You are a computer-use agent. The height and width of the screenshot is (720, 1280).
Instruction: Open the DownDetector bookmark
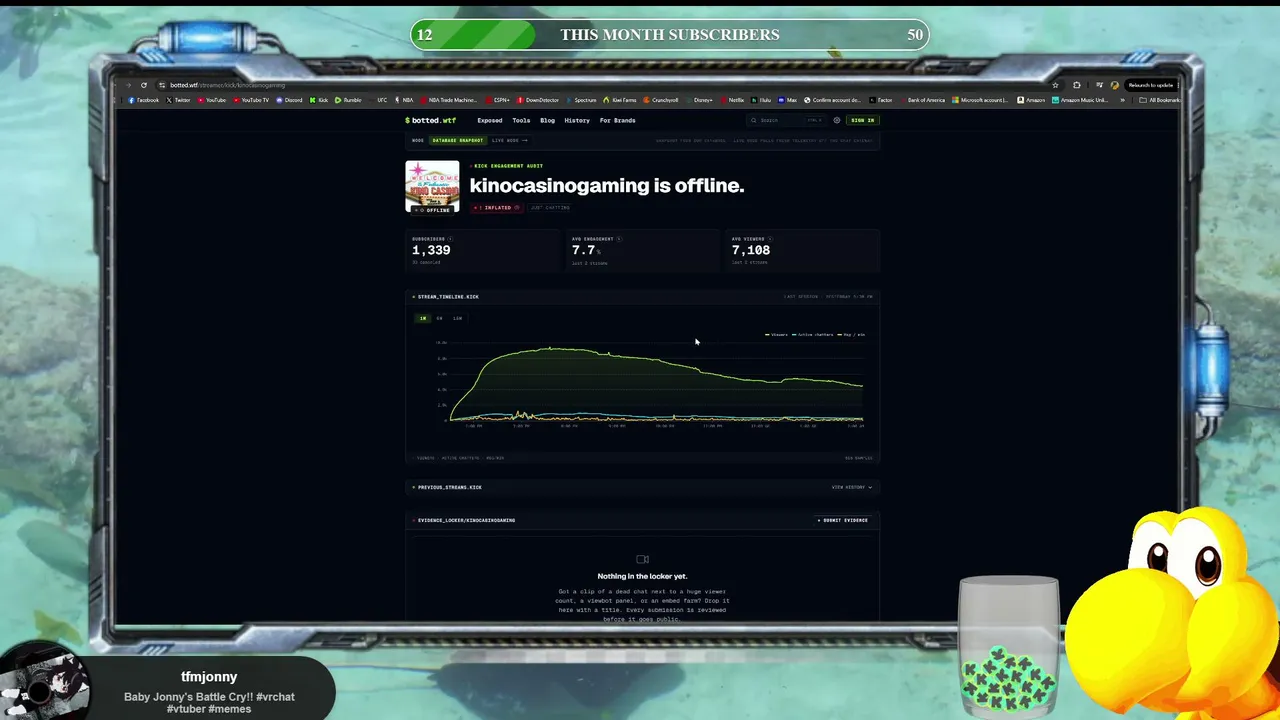point(539,100)
